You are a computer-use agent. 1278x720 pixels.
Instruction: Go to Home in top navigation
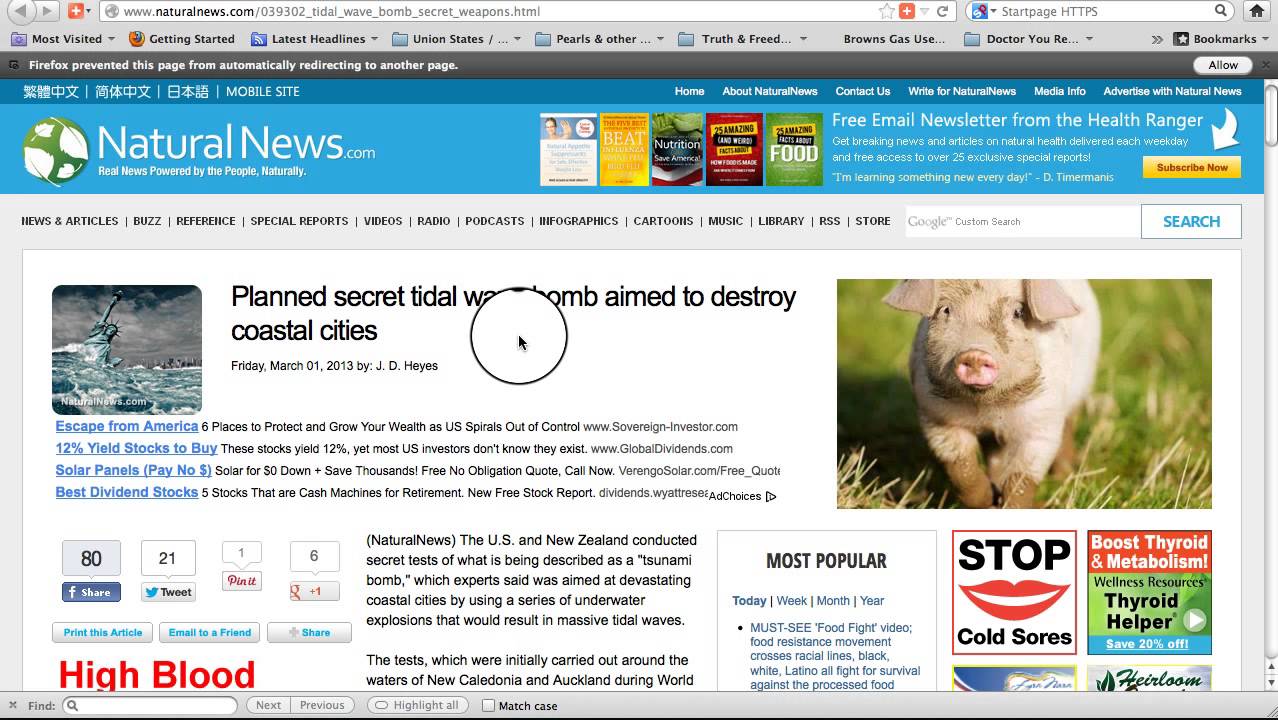689,91
